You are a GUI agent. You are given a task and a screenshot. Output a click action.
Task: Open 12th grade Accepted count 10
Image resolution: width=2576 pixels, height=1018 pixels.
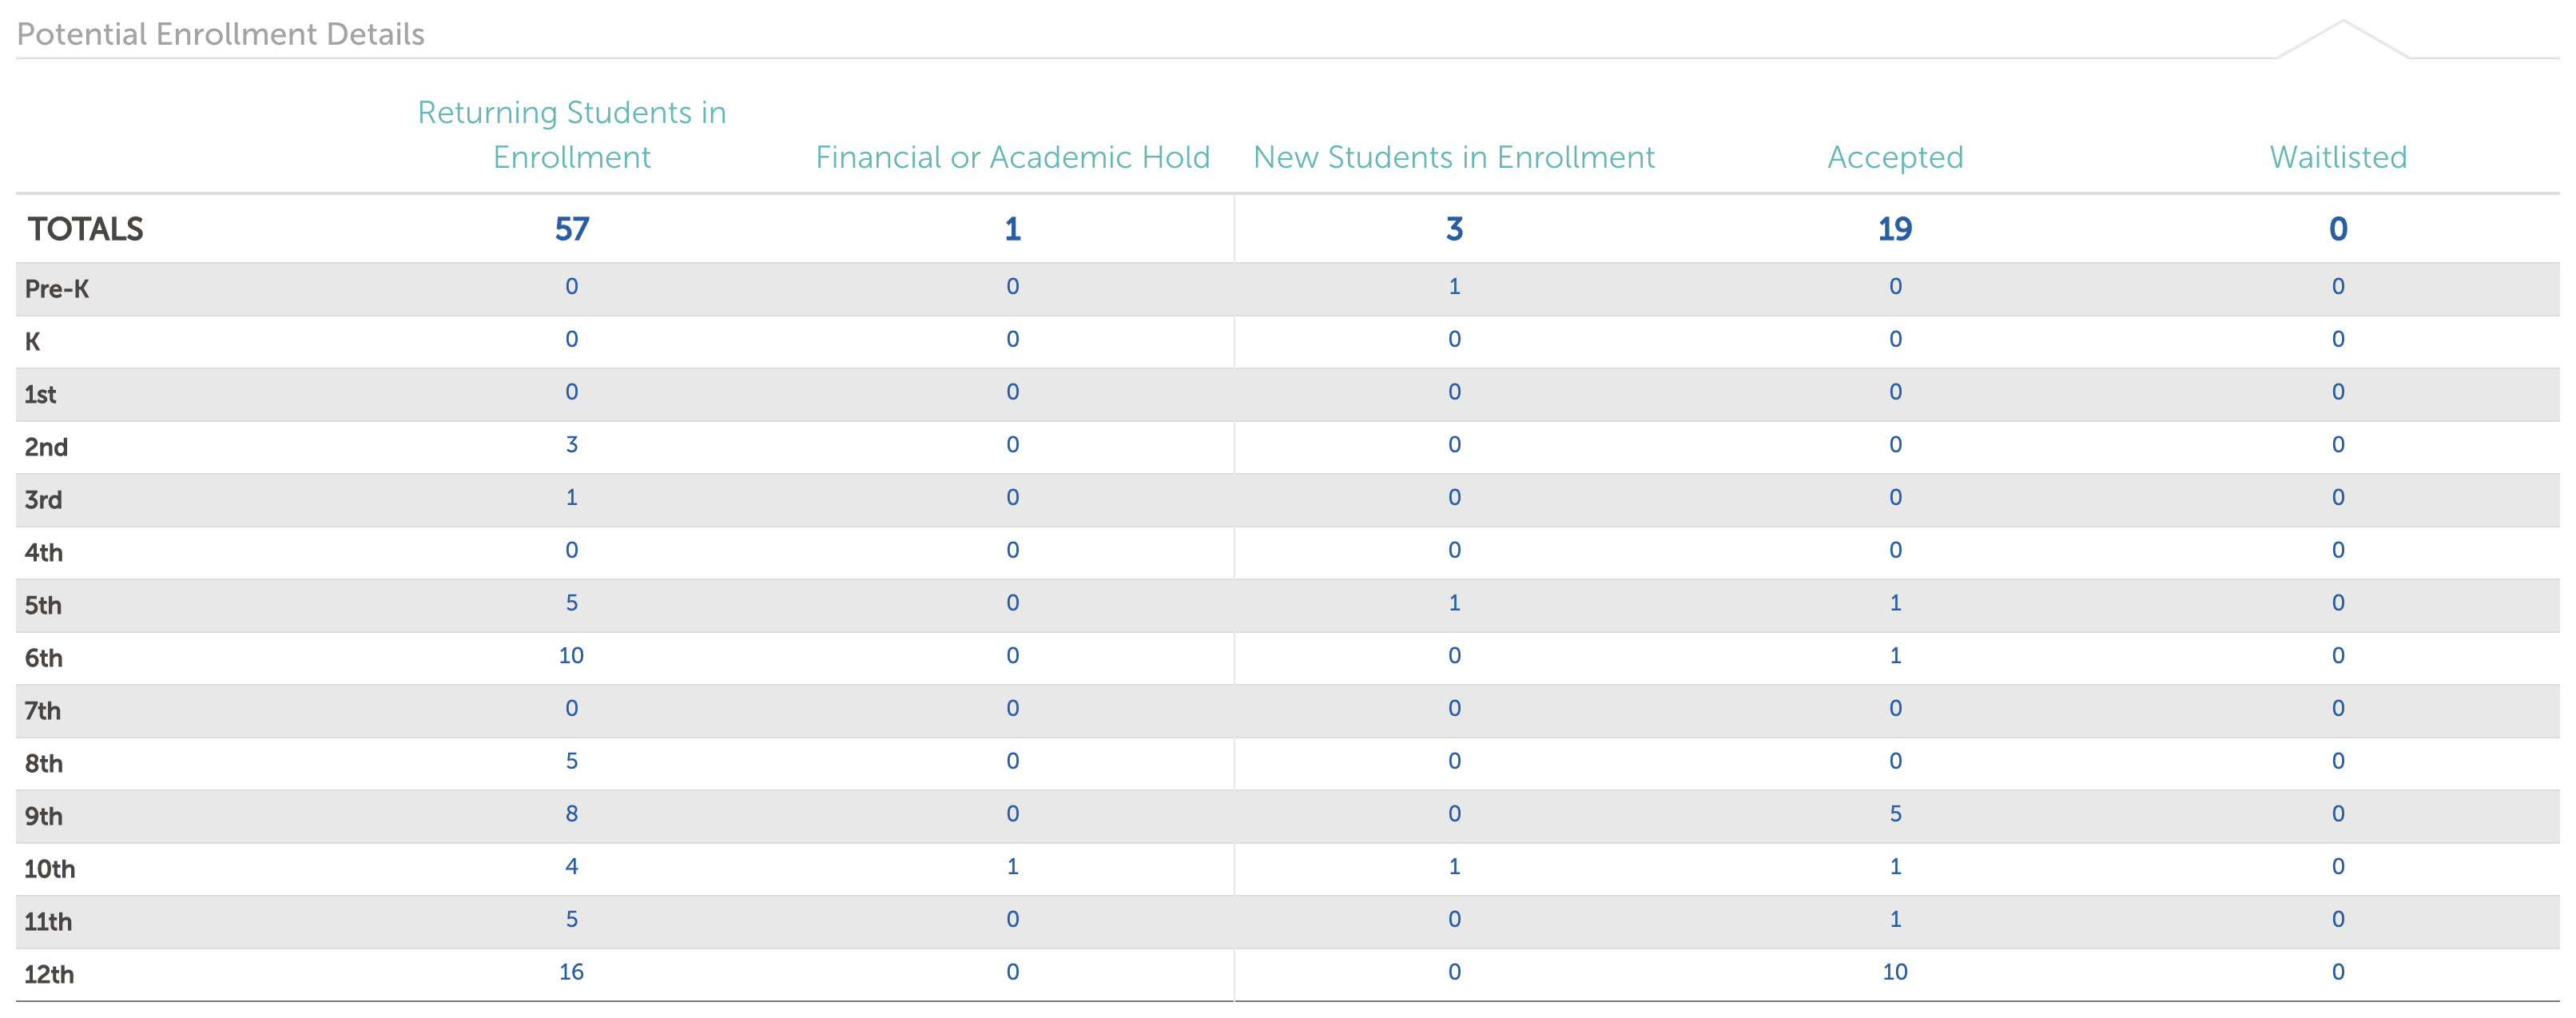(x=1895, y=972)
